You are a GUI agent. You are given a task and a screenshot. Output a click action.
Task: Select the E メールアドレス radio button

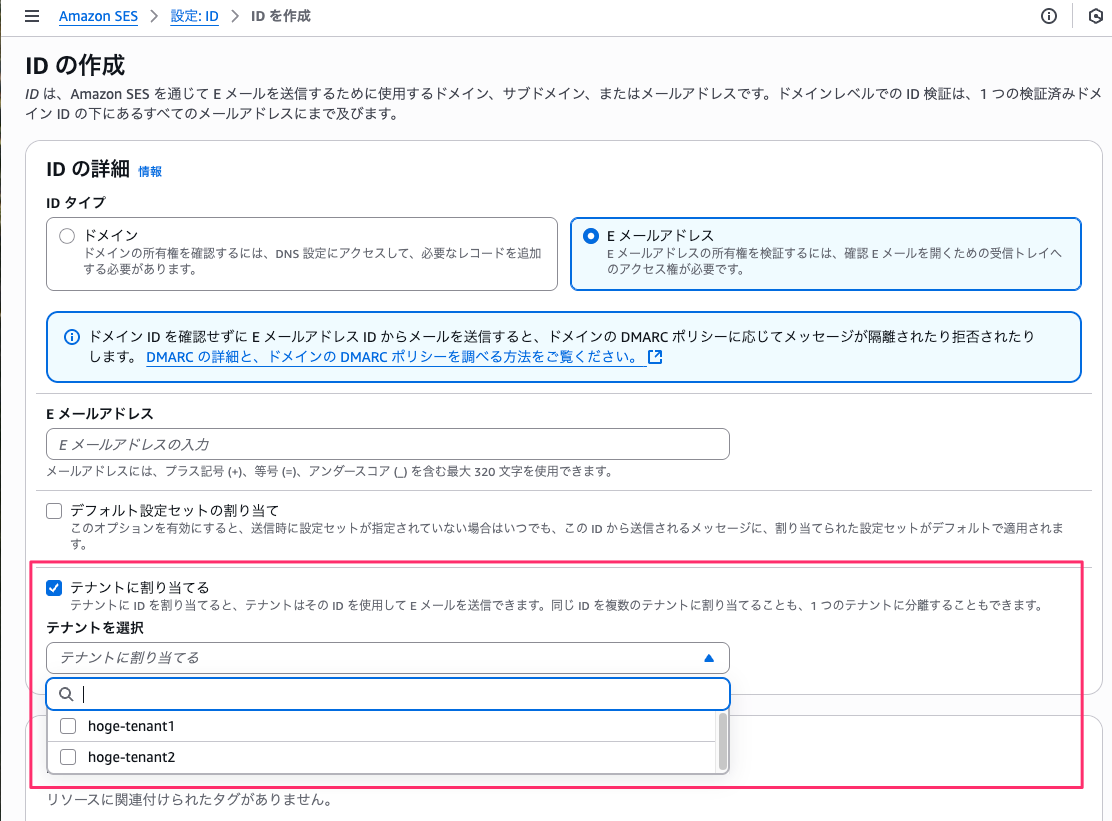pyautogui.click(x=590, y=236)
